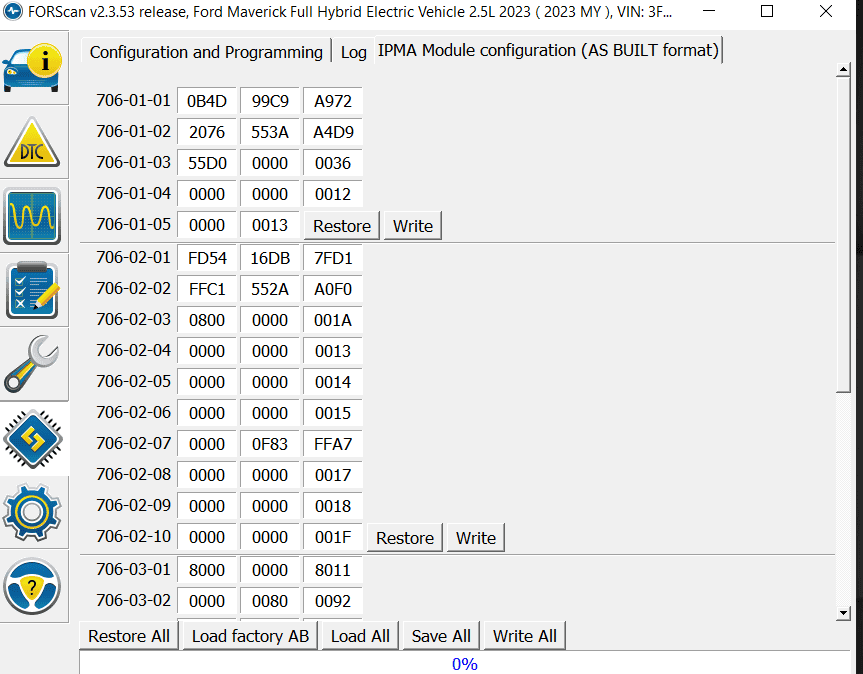Click field A4D9 in row 706-01-02
Screen dimensions: 863x674
click(333, 132)
